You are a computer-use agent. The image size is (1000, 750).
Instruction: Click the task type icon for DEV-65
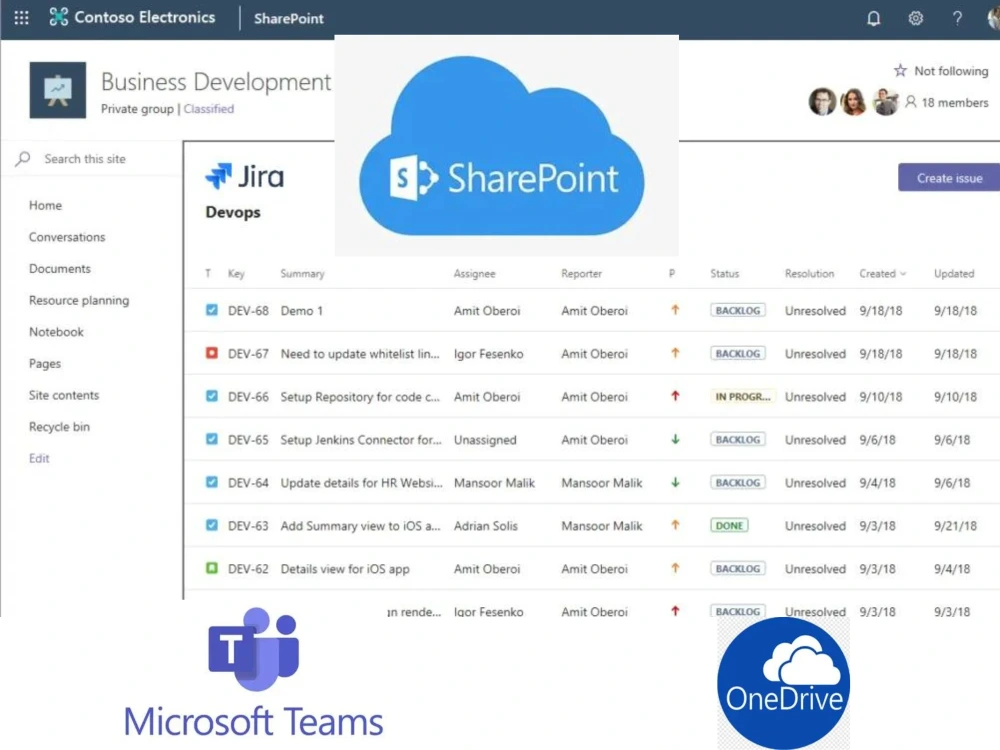point(212,439)
